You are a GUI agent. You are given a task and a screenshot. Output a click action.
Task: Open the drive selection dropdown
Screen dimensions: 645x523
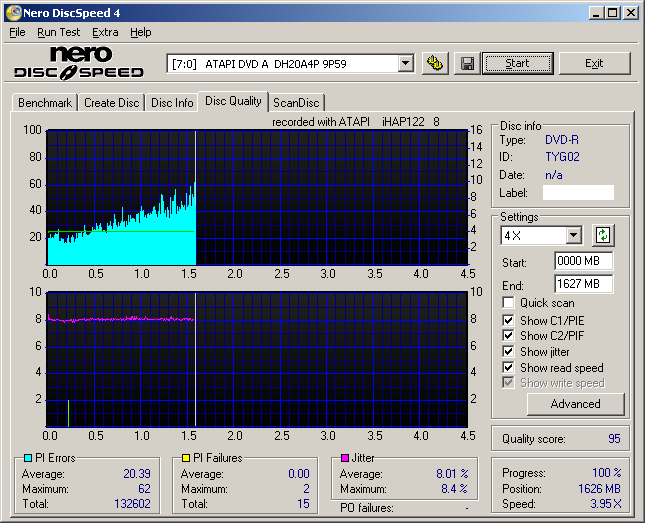[x=406, y=64]
